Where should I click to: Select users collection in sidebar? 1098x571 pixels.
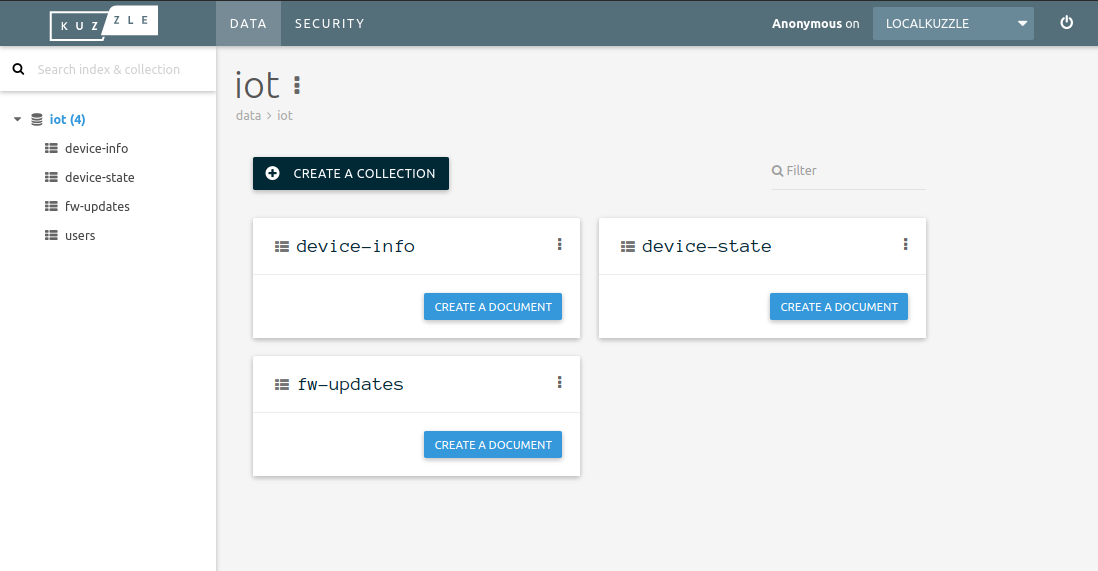tap(80, 236)
